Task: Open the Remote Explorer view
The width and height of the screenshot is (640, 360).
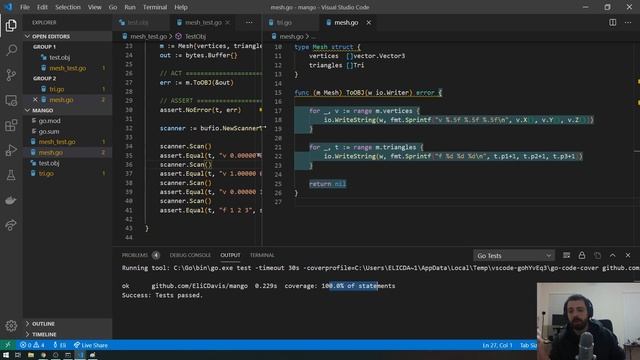Action: pos(11,100)
